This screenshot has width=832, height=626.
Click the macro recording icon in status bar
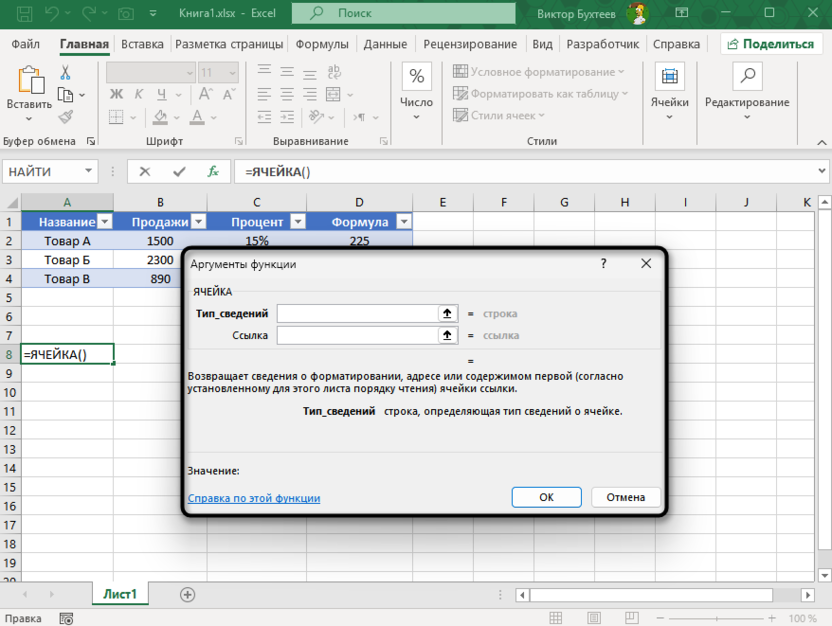click(64, 618)
